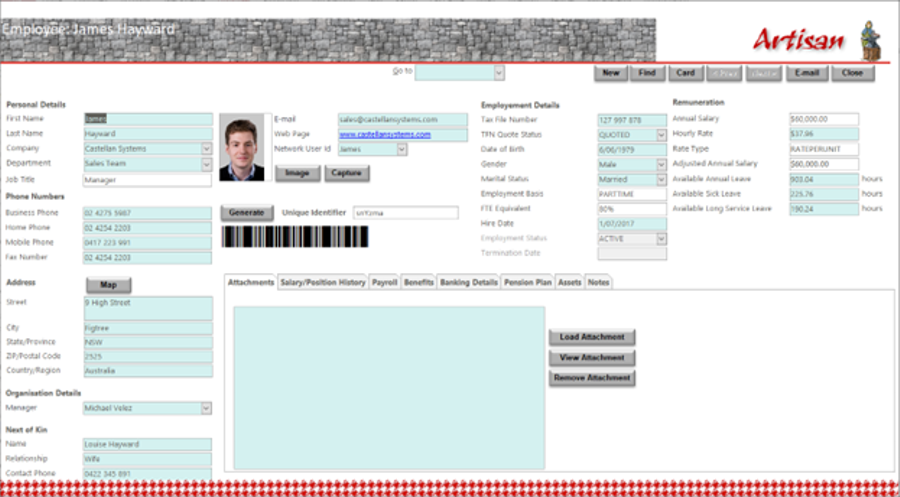Click the Card button
Image resolution: width=900 pixels, height=497 pixels.
[685, 73]
